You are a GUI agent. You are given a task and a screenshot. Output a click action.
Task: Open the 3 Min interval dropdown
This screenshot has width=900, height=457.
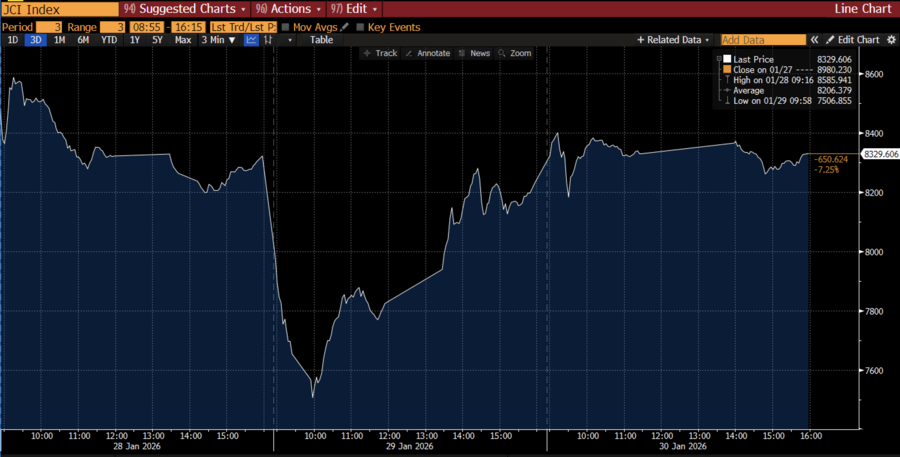point(218,40)
